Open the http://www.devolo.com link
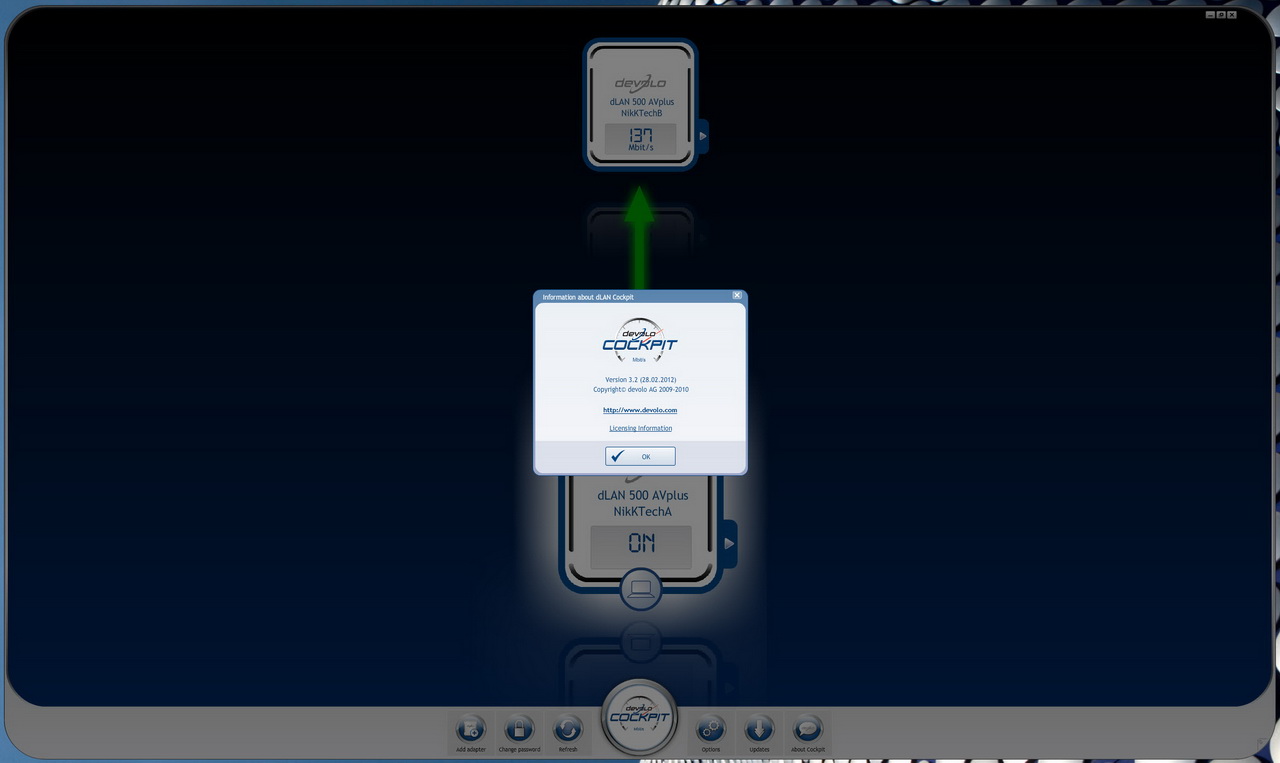Image resolution: width=1280 pixels, height=763 pixels. pyautogui.click(x=640, y=410)
